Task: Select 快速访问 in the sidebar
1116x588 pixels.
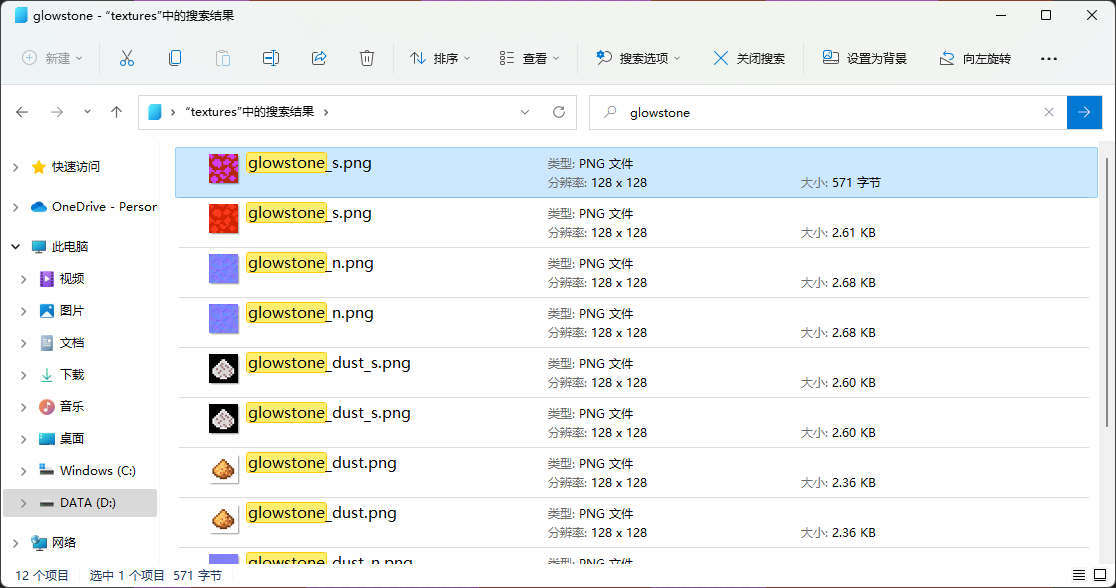Action: (x=75, y=167)
